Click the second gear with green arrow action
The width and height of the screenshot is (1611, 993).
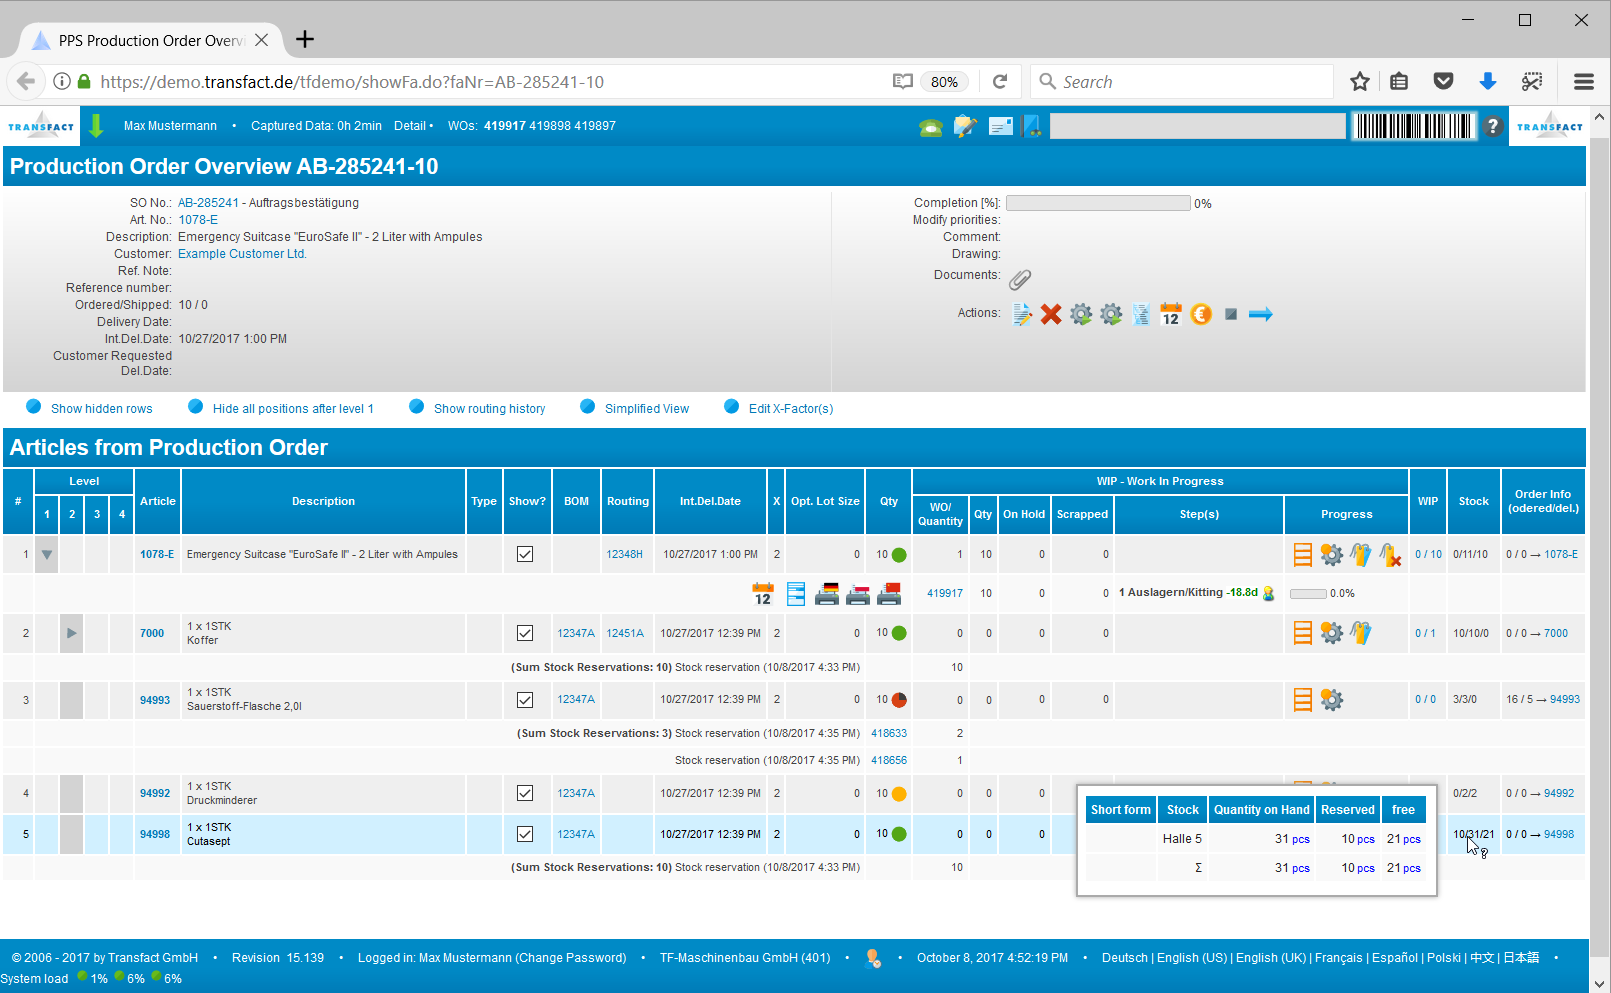pos(1111,315)
